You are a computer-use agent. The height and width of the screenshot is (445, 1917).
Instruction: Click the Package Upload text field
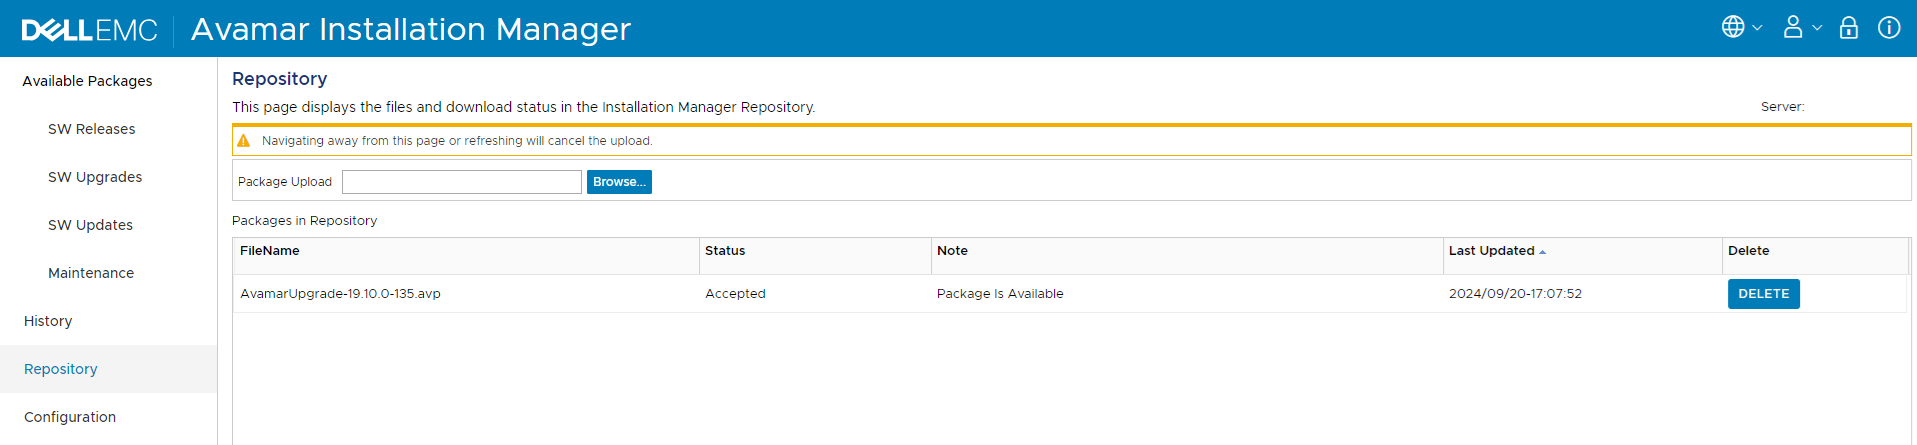(461, 182)
